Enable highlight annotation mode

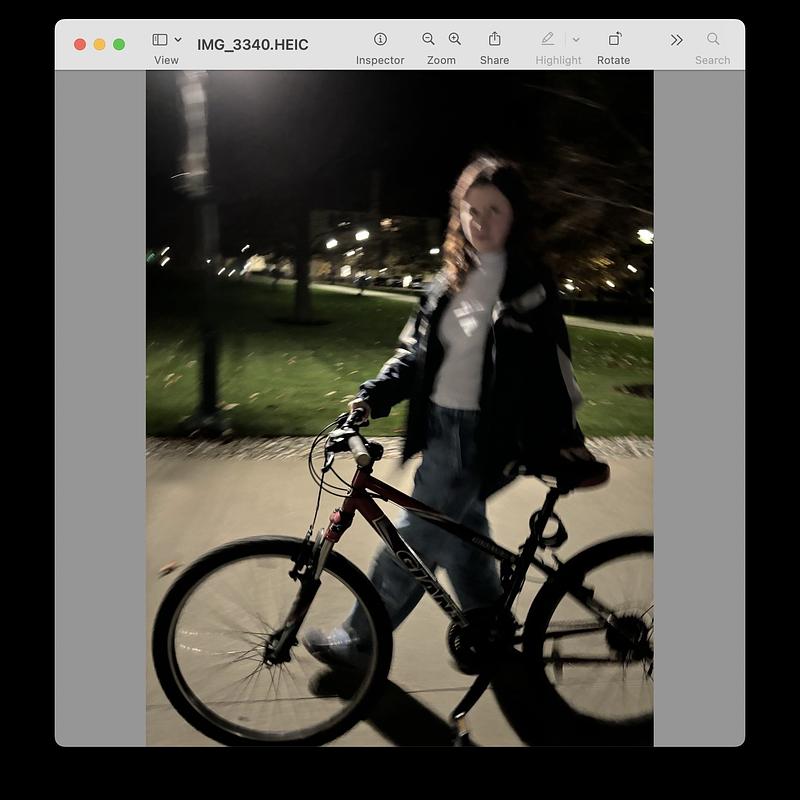pyautogui.click(x=548, y=40)
